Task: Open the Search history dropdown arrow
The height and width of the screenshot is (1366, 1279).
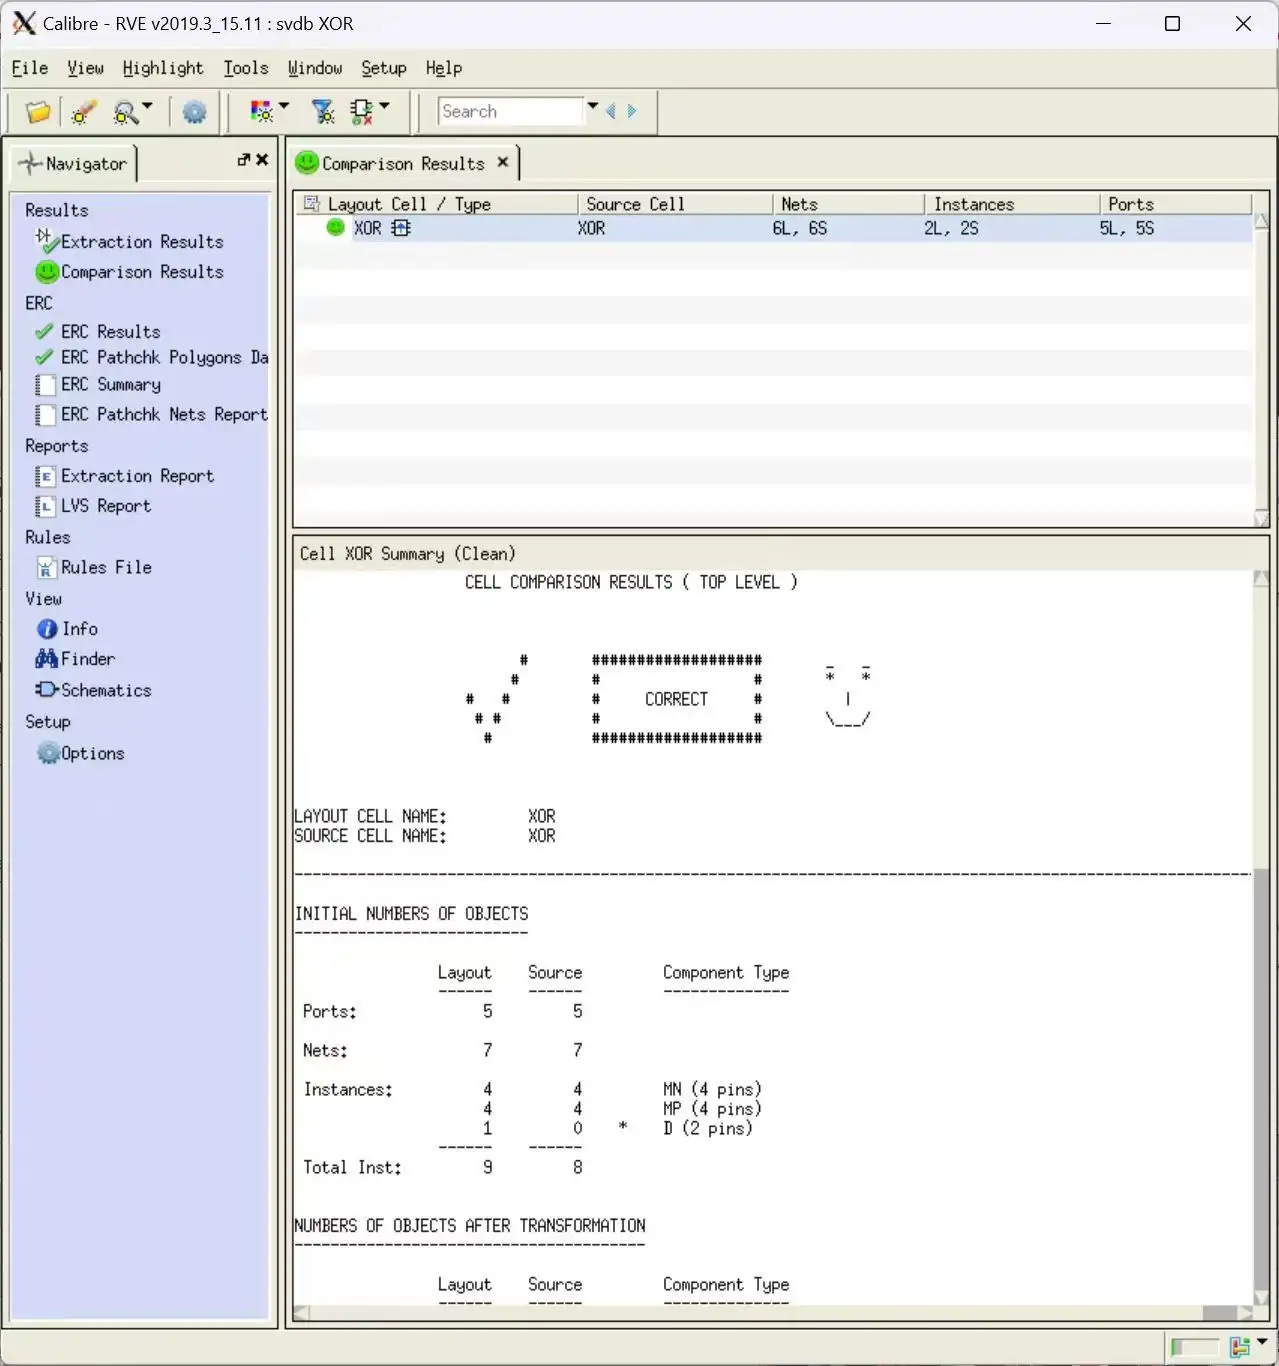Action: coord(593,106)
